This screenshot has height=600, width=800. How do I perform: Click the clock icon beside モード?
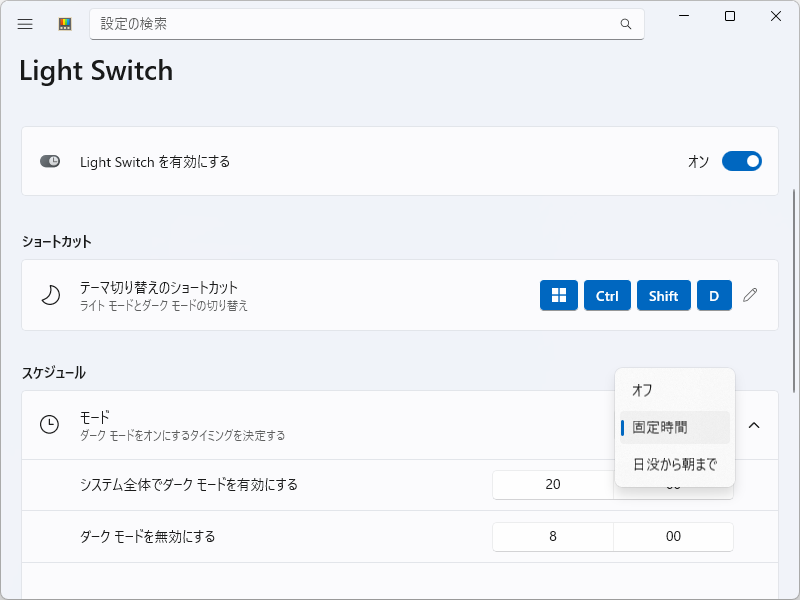(x=49, y=425)
